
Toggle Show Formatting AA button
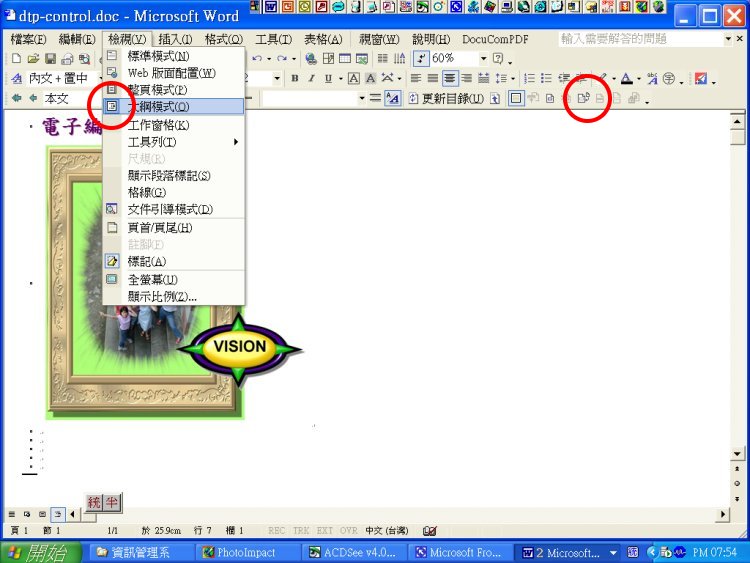pos(393,99)
